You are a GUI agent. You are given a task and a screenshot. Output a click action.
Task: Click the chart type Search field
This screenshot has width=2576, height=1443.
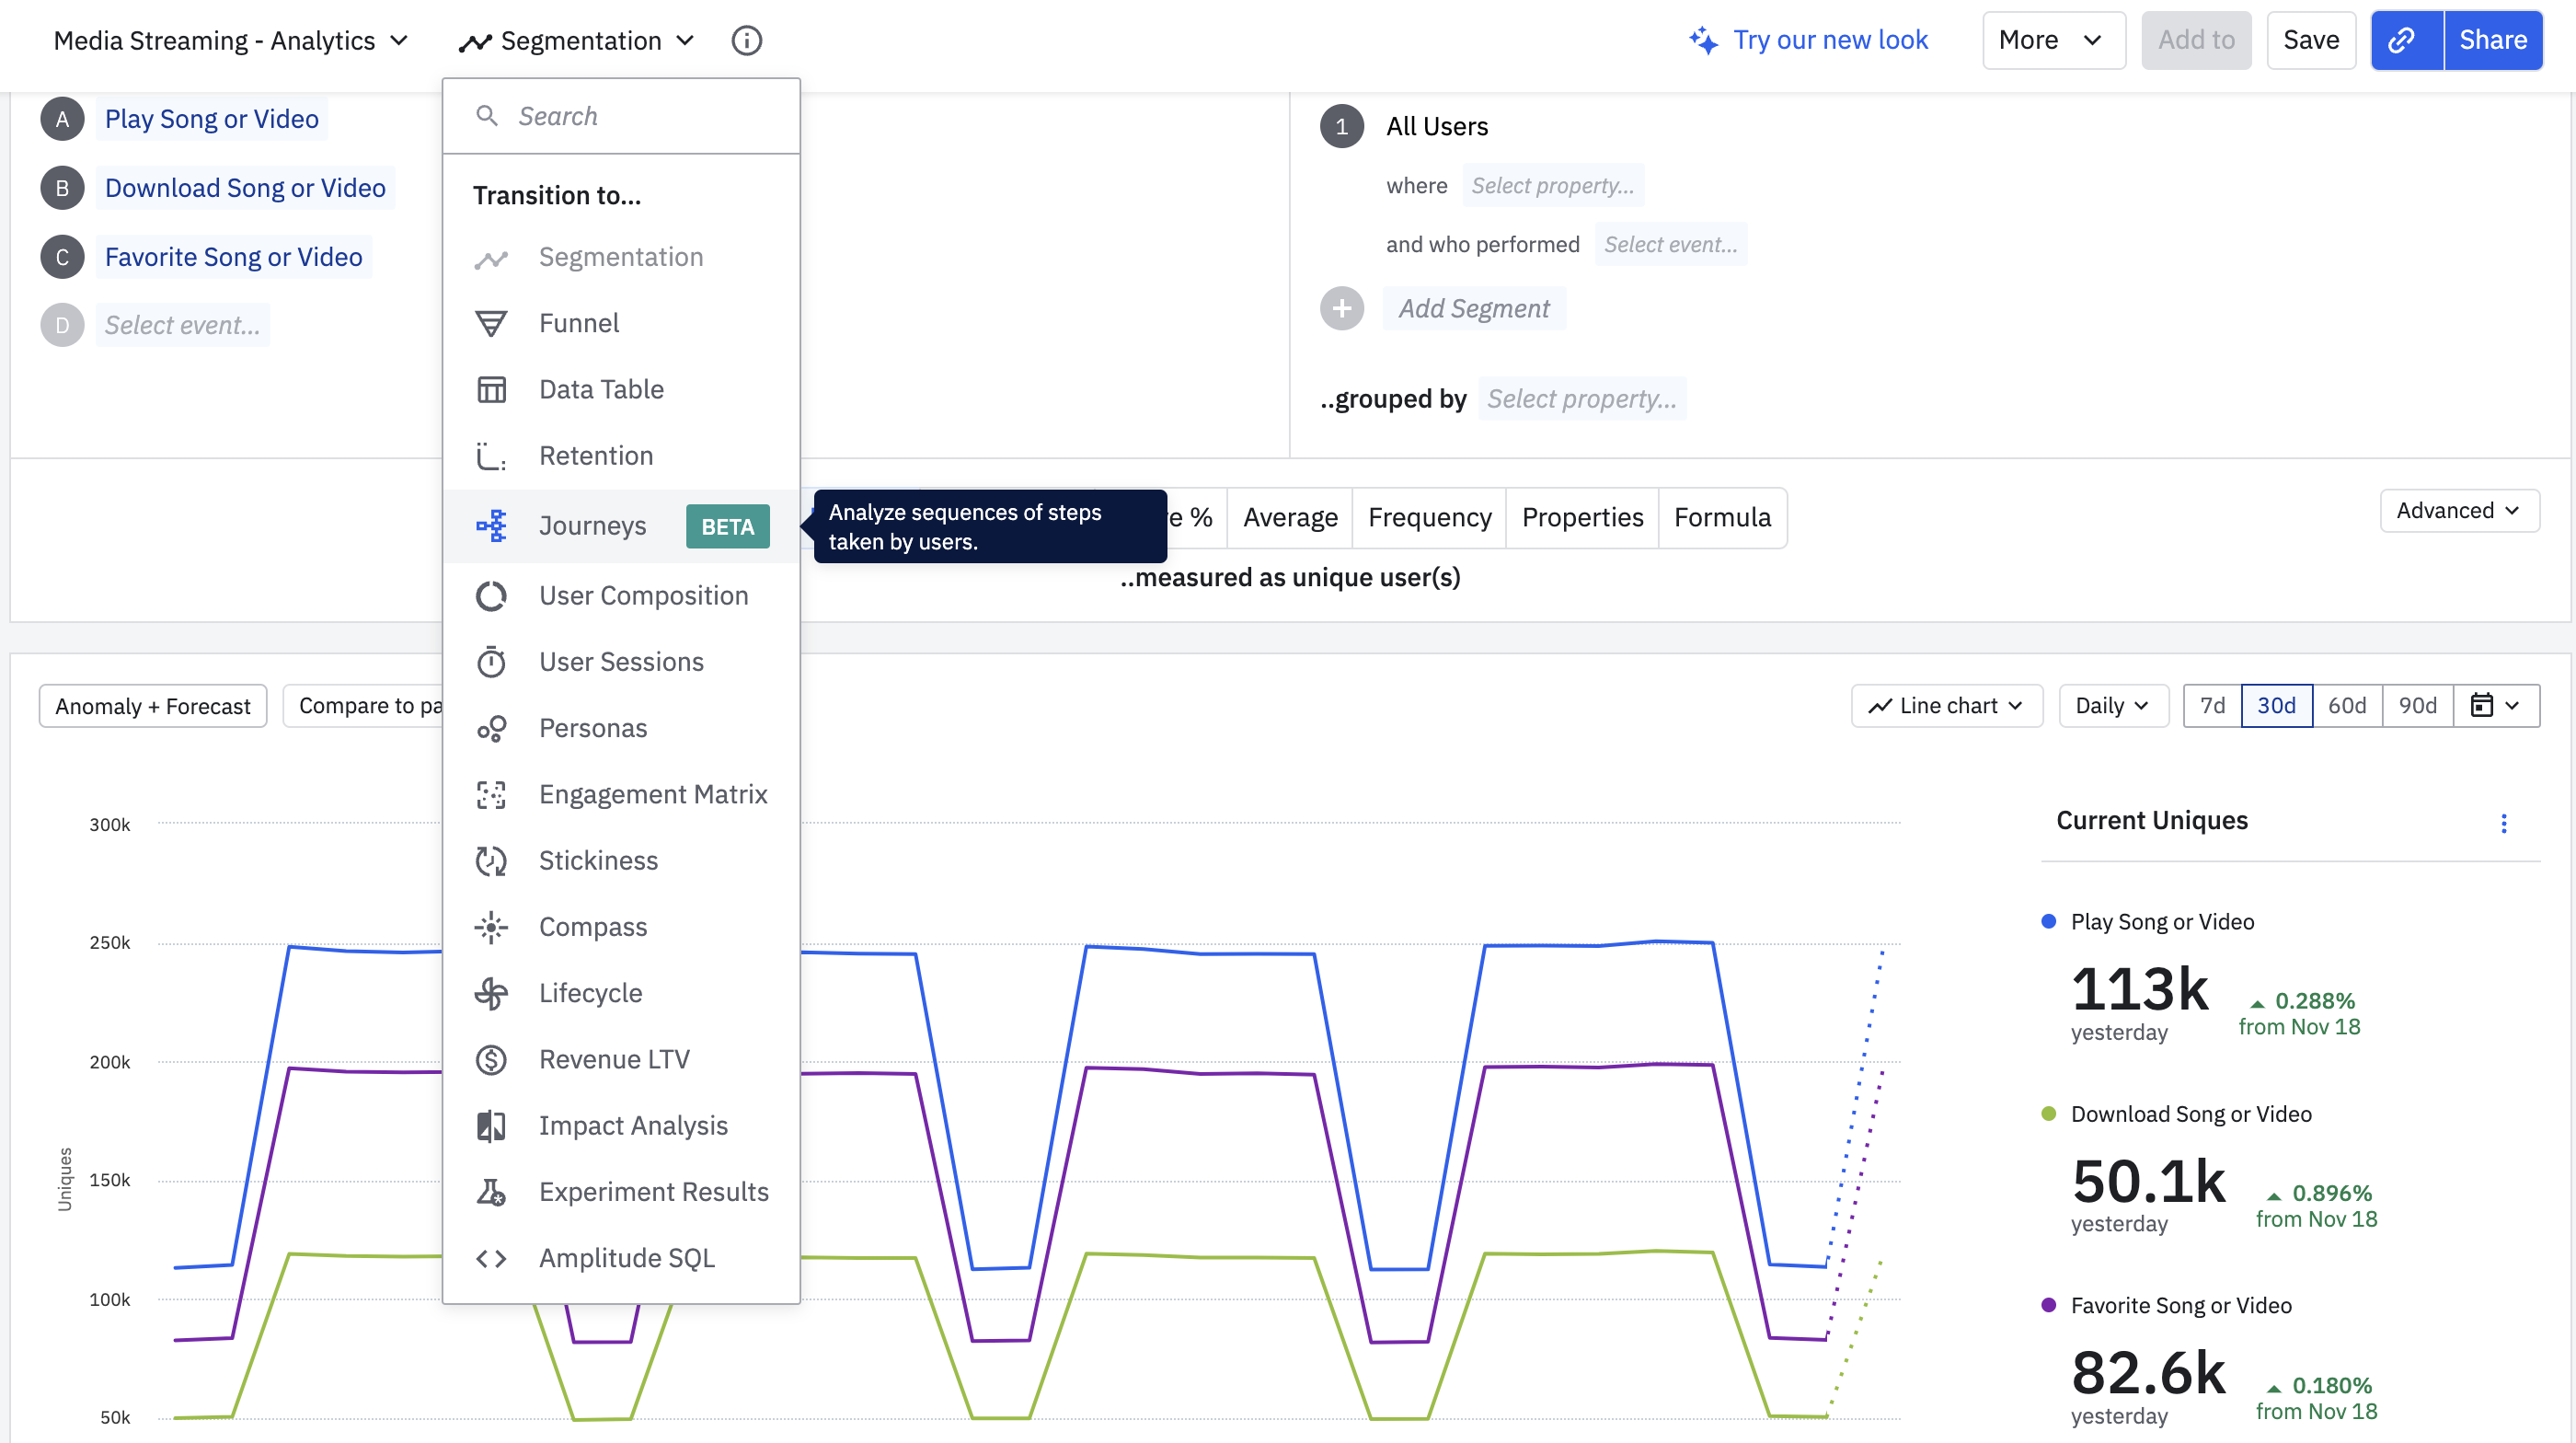pos(640,116)
